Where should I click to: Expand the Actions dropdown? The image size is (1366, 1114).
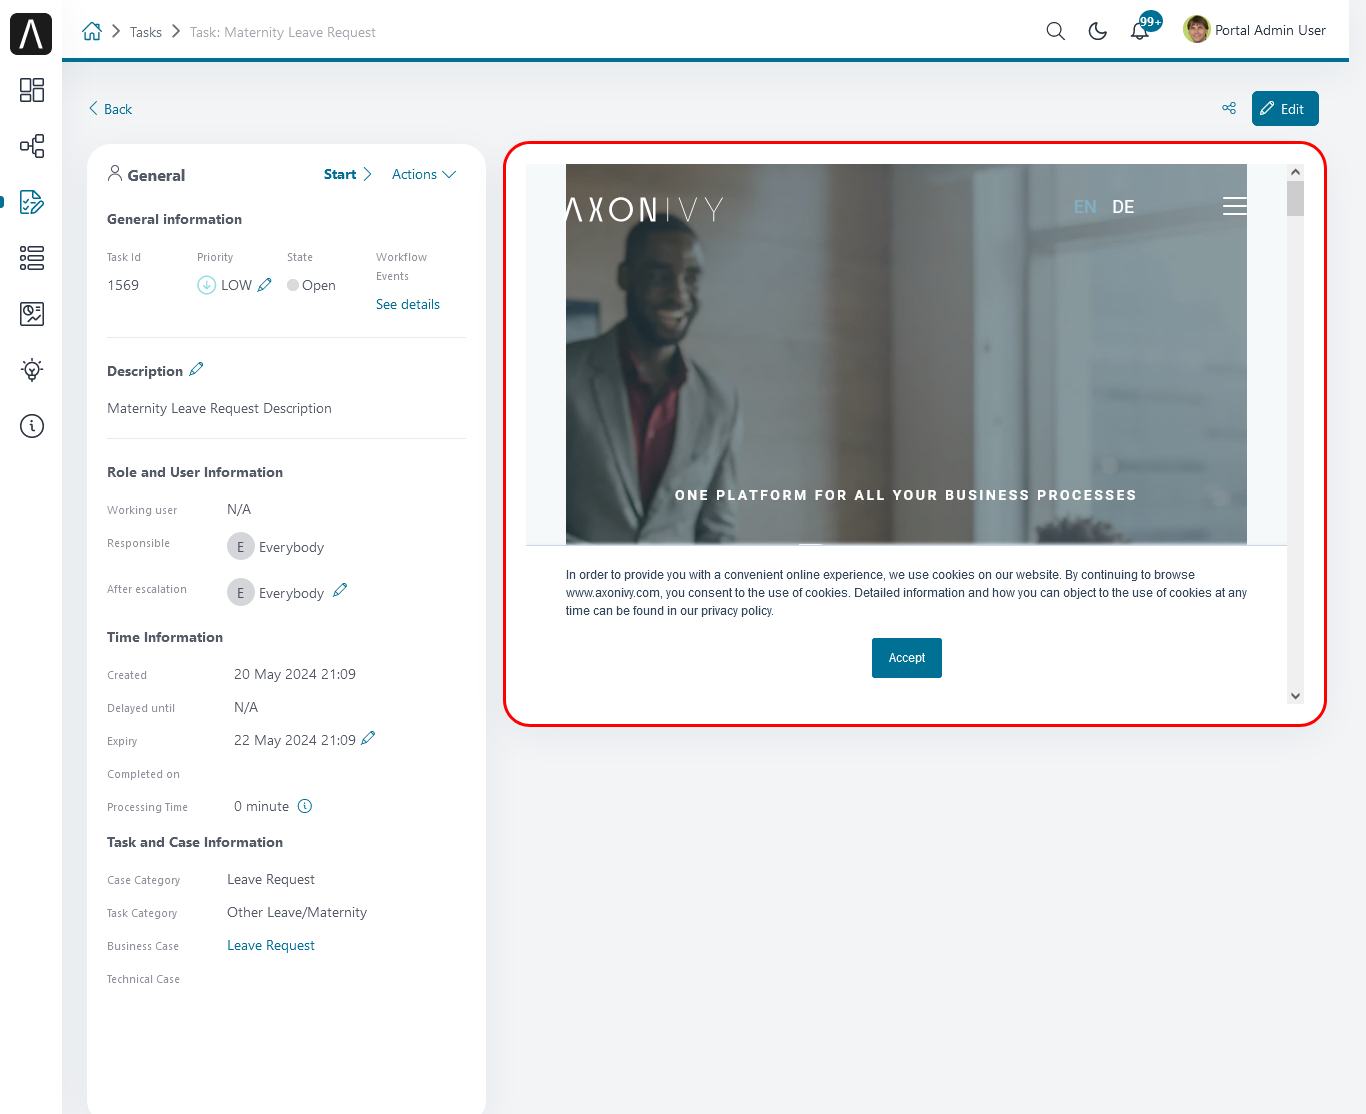(x=424, y=174)
